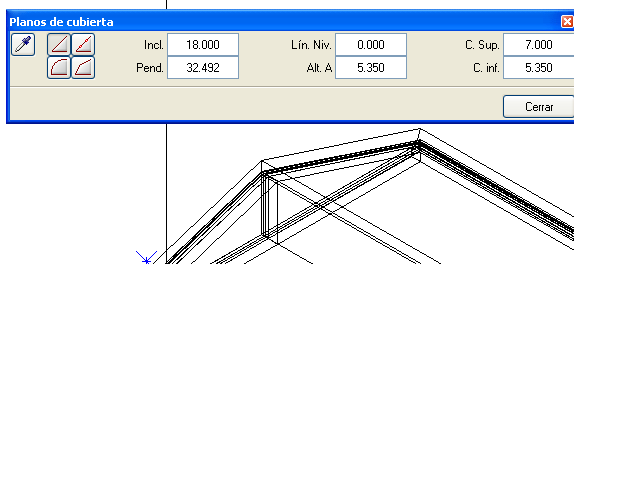Edit the C. inf. value 5.350
The width and height of the screenshot is (640, 480).
[538, 68]
